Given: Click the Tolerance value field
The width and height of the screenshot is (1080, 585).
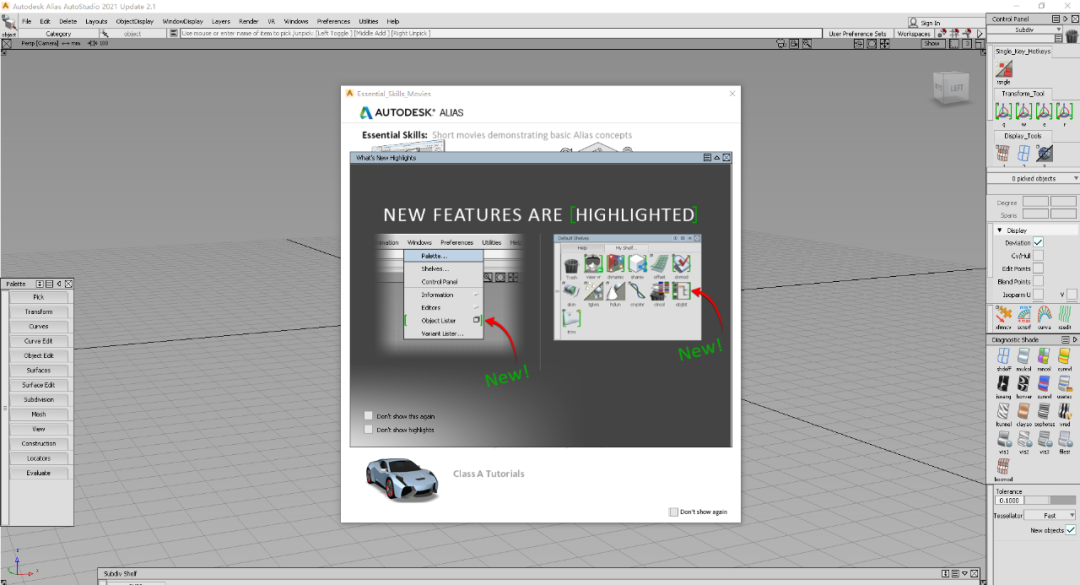Looking at the screenshot, I should click(1010, 500).
